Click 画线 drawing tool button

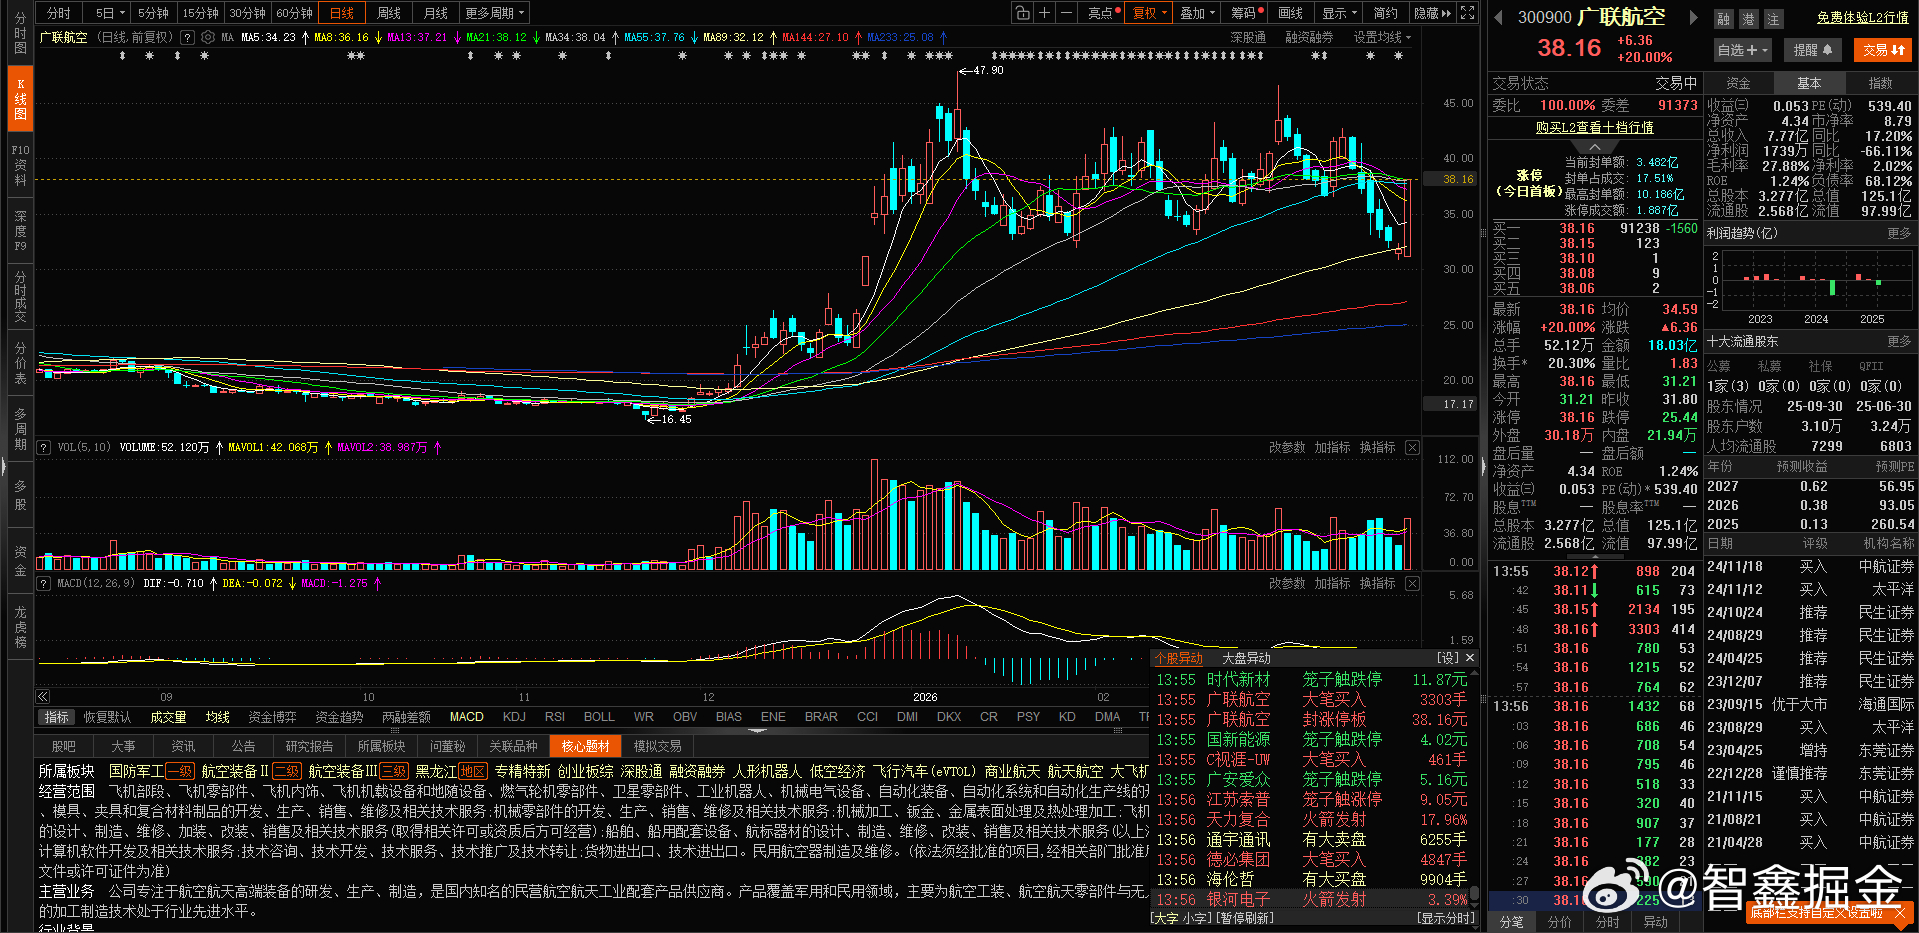(1290, 13)
